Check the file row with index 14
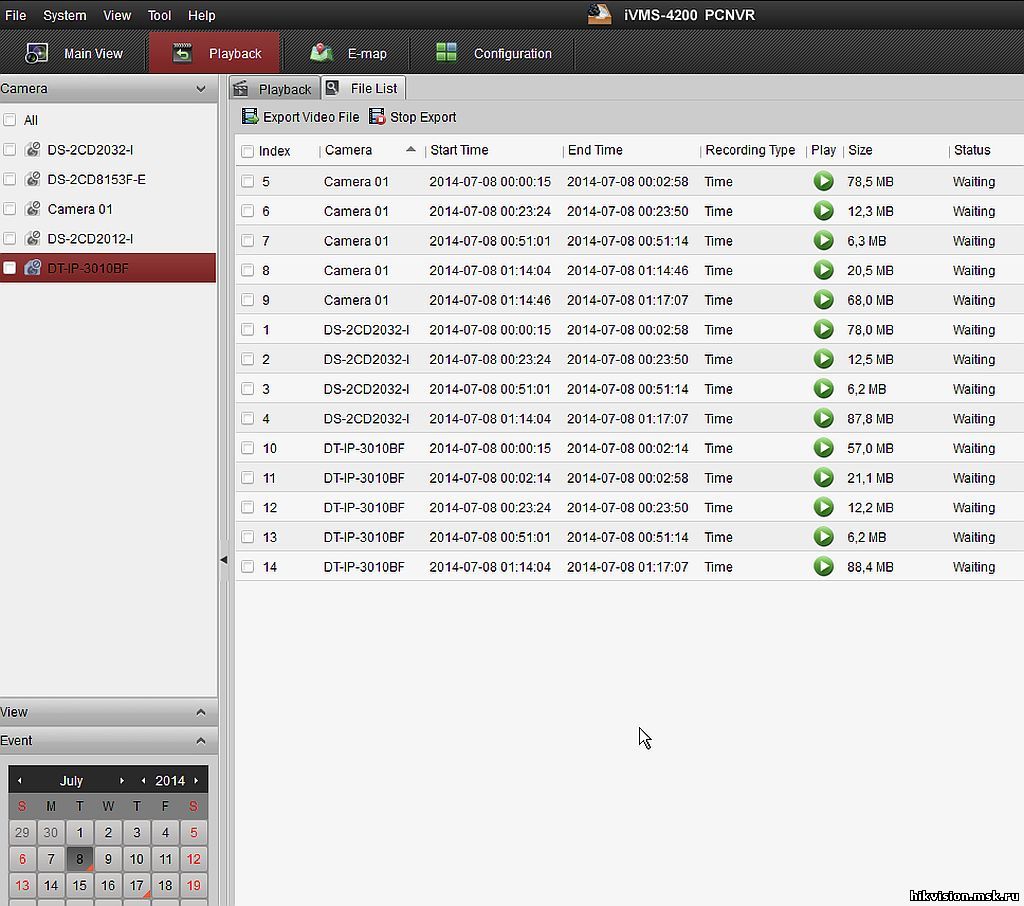The width and height of the screenshot is (1024, 906). [248, 566]
